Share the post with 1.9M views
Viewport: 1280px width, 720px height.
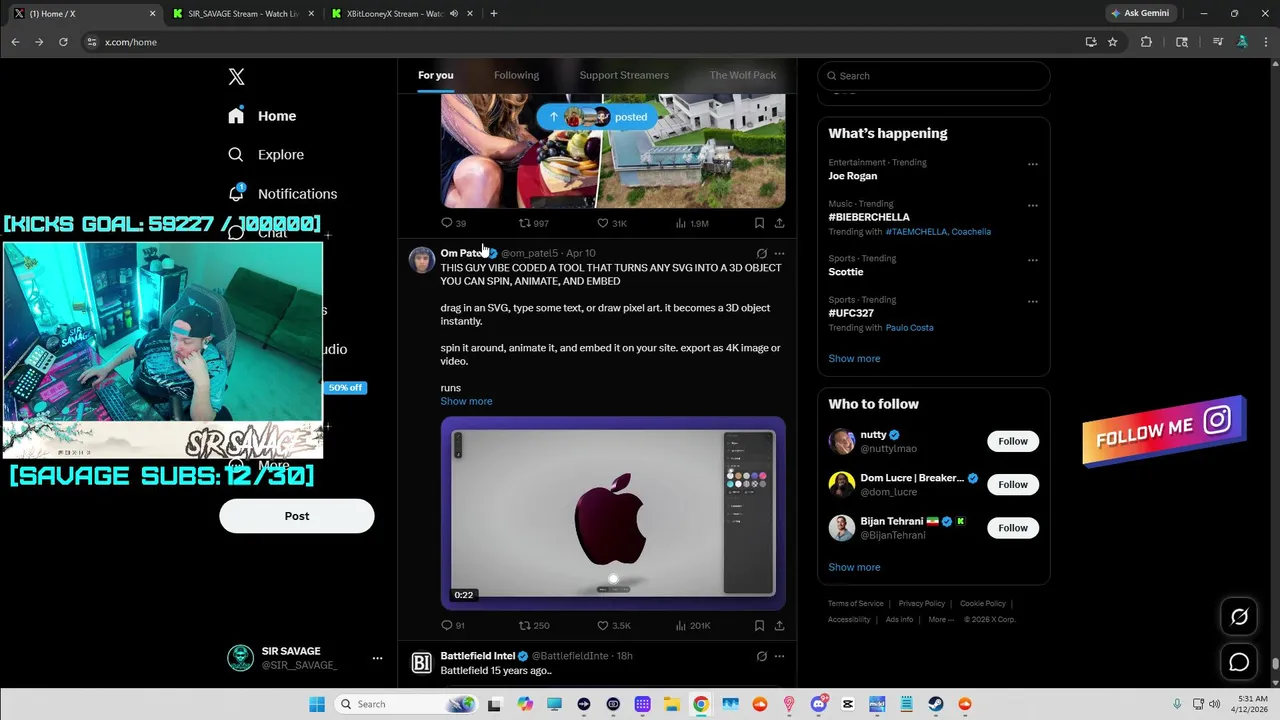coord(779,223)
